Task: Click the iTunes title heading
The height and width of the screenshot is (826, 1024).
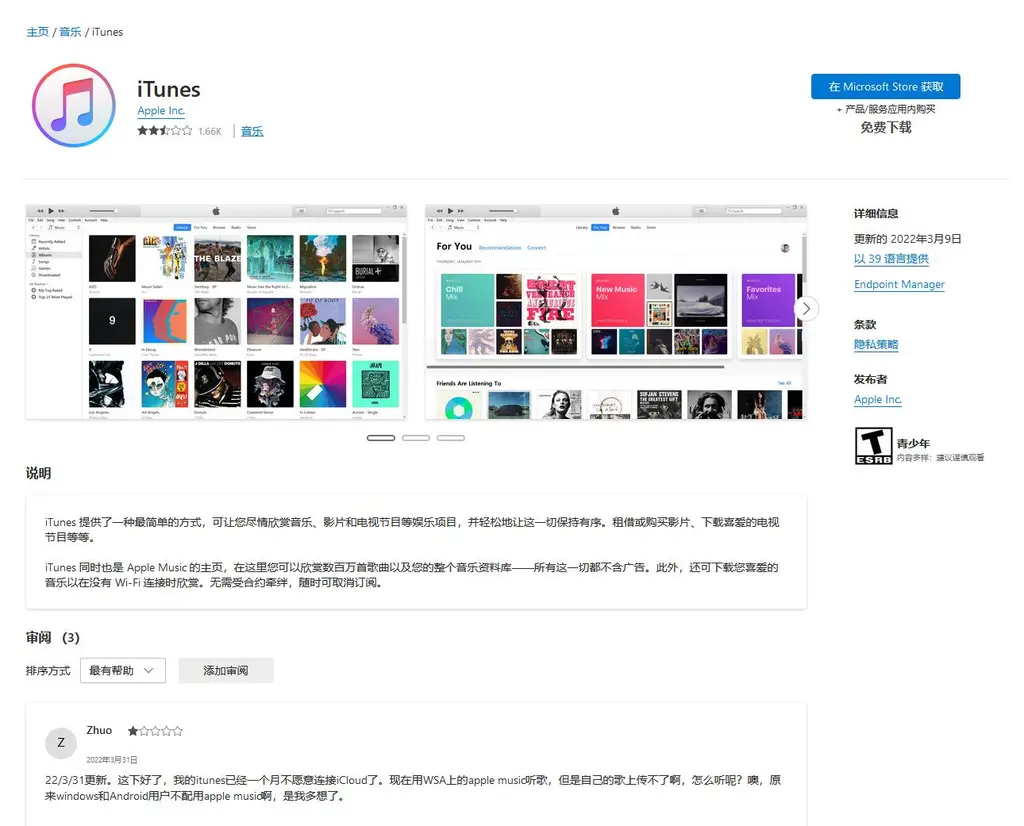Action: [168, 89]
